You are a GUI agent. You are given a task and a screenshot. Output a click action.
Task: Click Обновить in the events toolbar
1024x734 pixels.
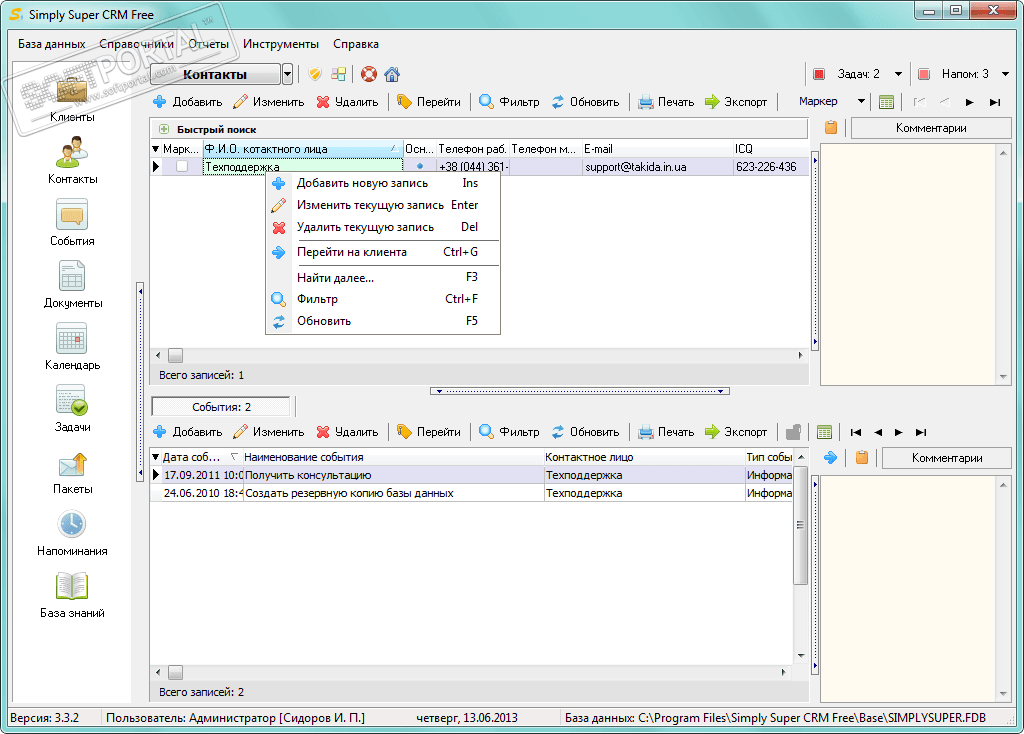pyautogui.click(x=585, y=432)
